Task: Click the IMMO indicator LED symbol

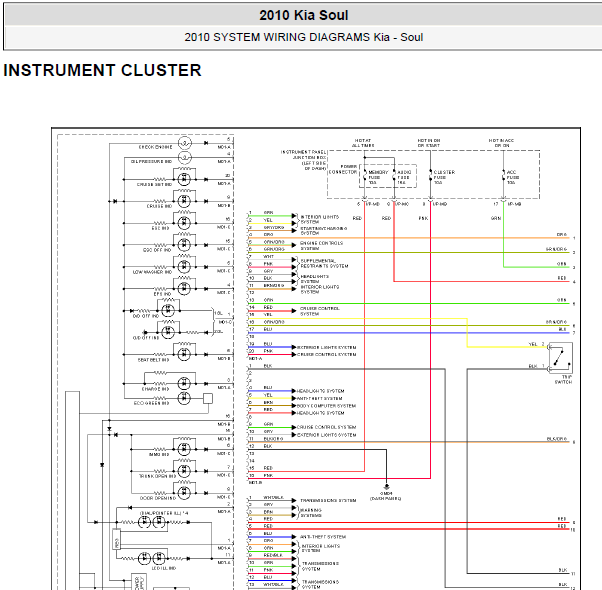Action: (184, 449)
